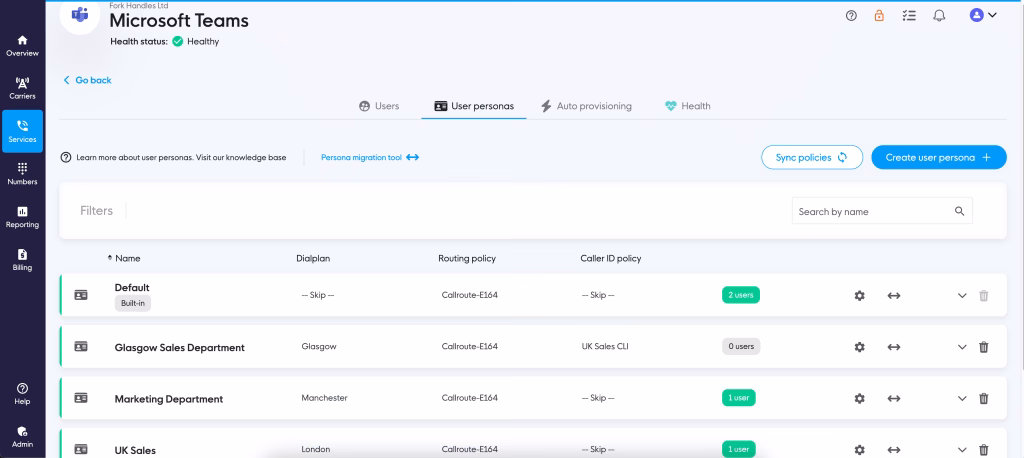Image resolution: width=1024 pixels, height=458 pixels.
Task: Open the notifications bell
Action: [x=939, y=16]
